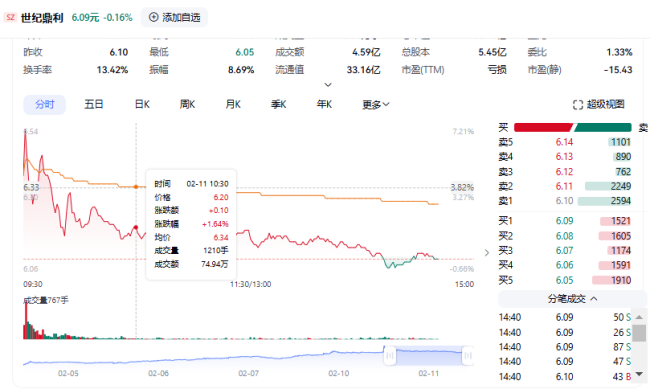Viewport: 650px width, 389px height.
Task: Click the 市盈(静) value -15.43
Action: (x=618, y=70)
